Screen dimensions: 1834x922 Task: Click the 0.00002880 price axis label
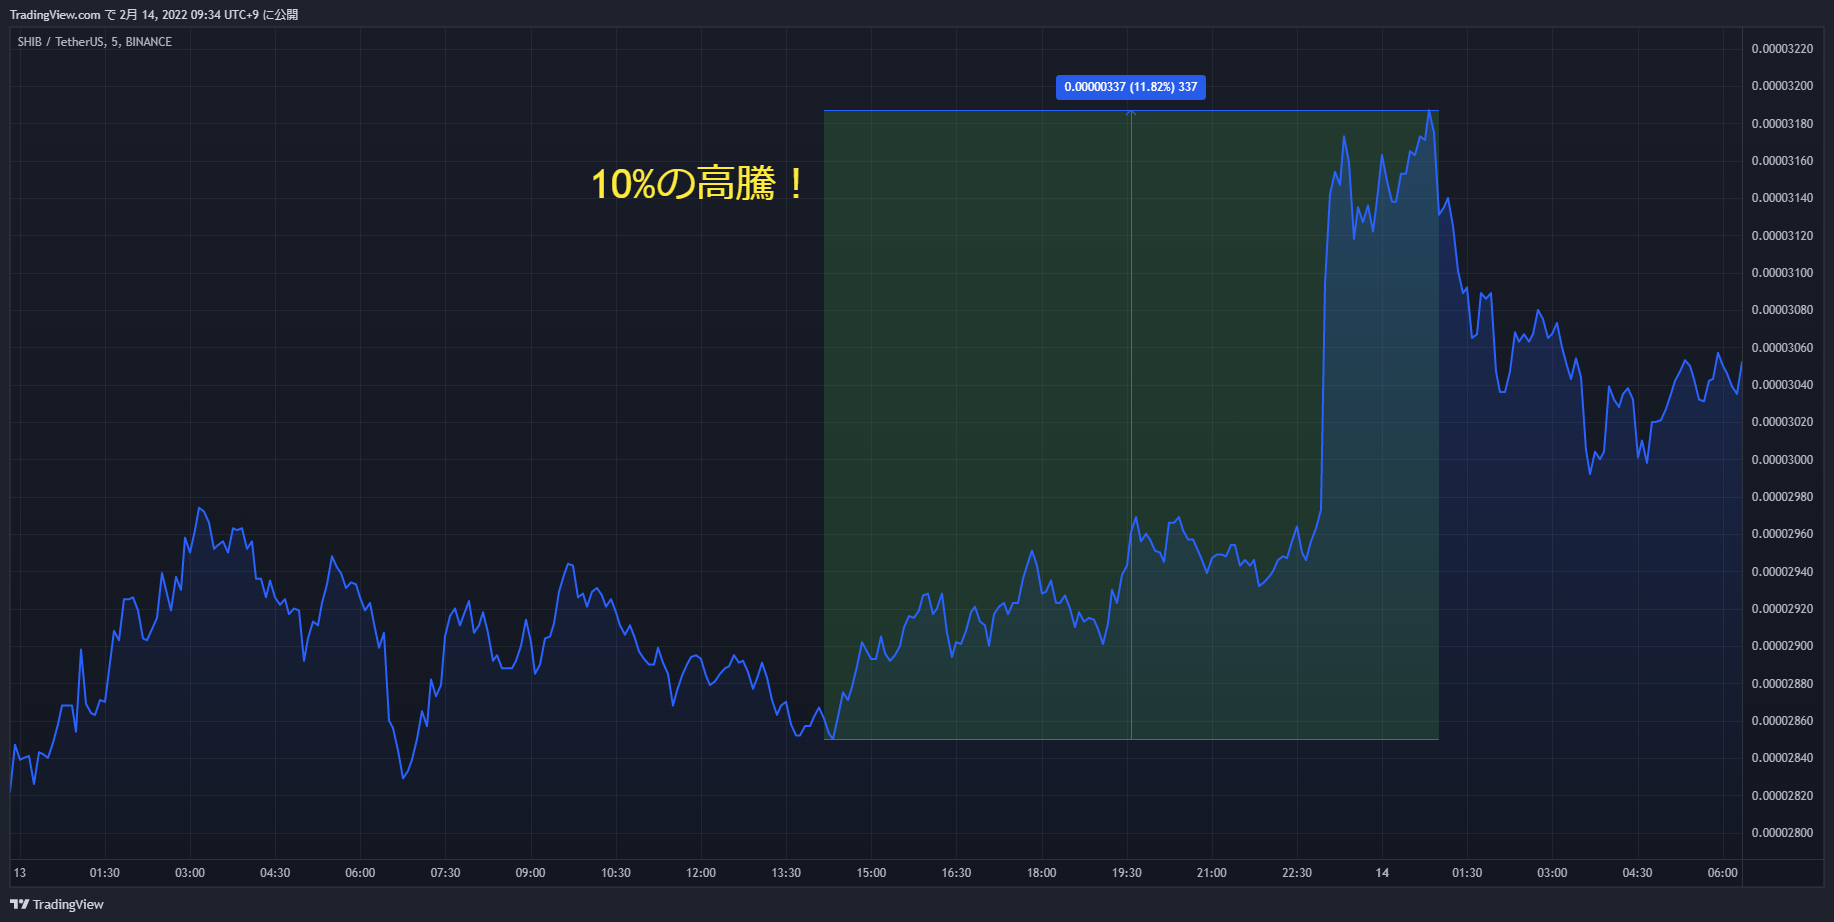pos(1782,684)
